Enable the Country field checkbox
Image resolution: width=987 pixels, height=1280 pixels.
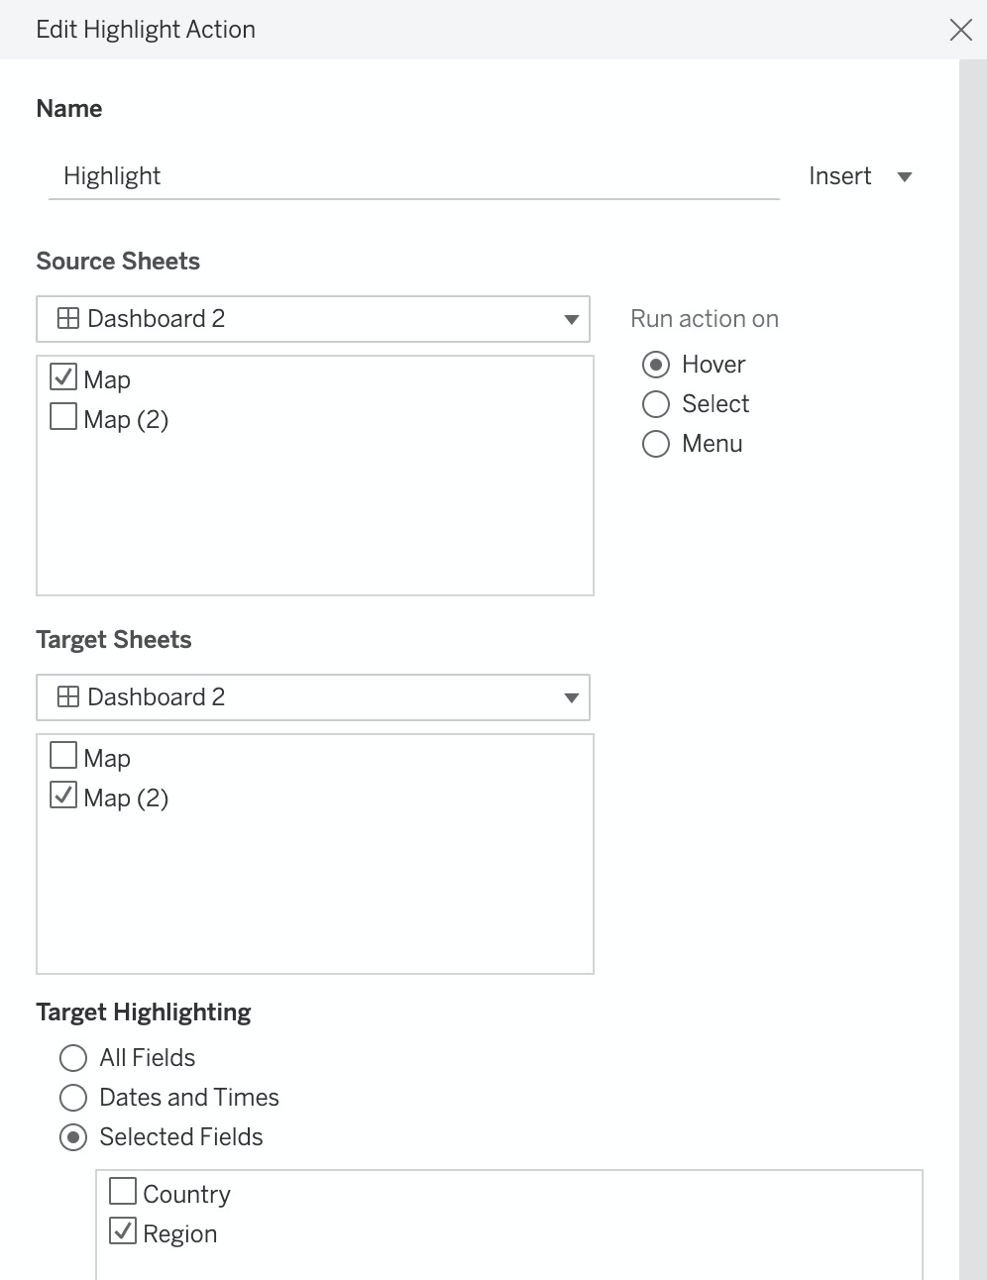click(122, 1191)
